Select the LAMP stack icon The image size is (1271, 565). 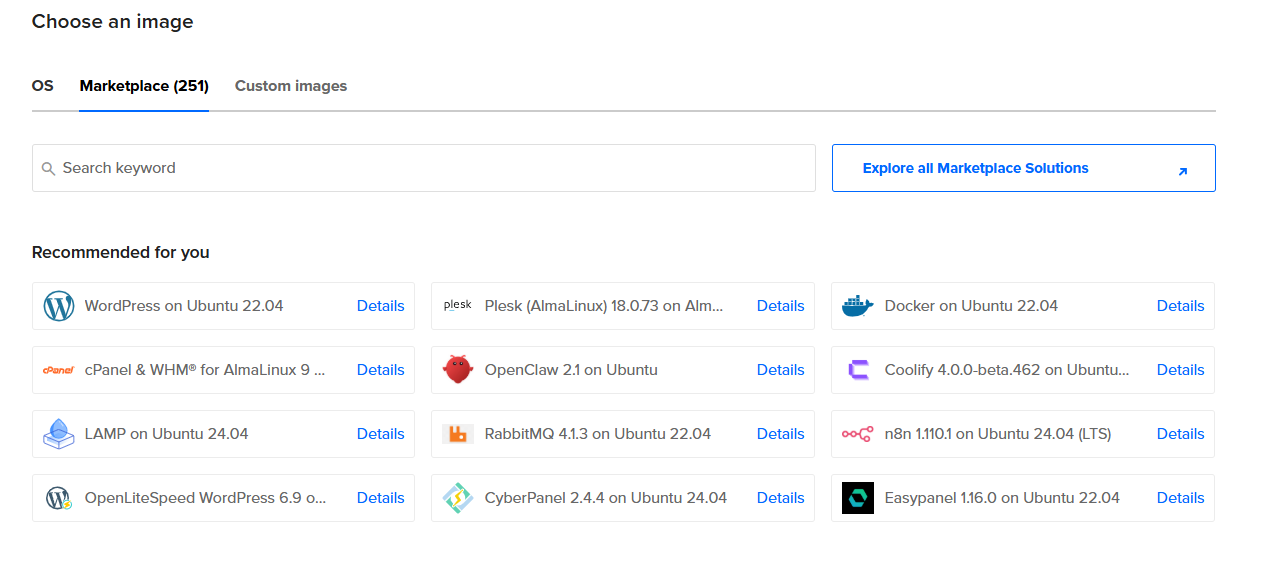click(x=59, y=434)
